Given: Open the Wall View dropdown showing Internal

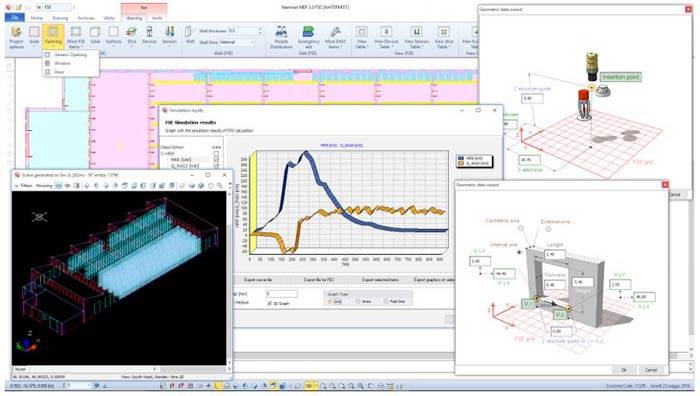Looking at the screenshot, I should 238,42.
